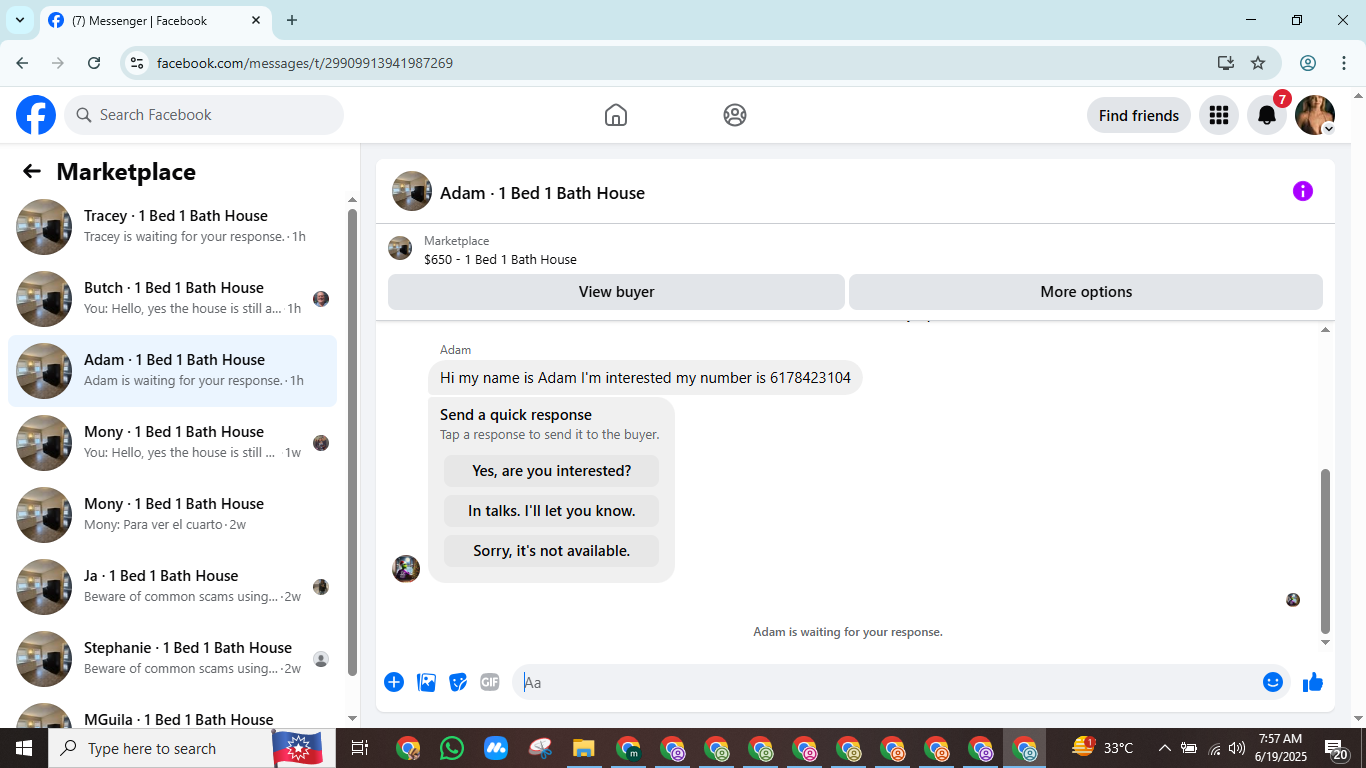Open notifications bell icon
Image resolution: width=1366 pixels, height=768 pixels.
(x=1267, y=115)
